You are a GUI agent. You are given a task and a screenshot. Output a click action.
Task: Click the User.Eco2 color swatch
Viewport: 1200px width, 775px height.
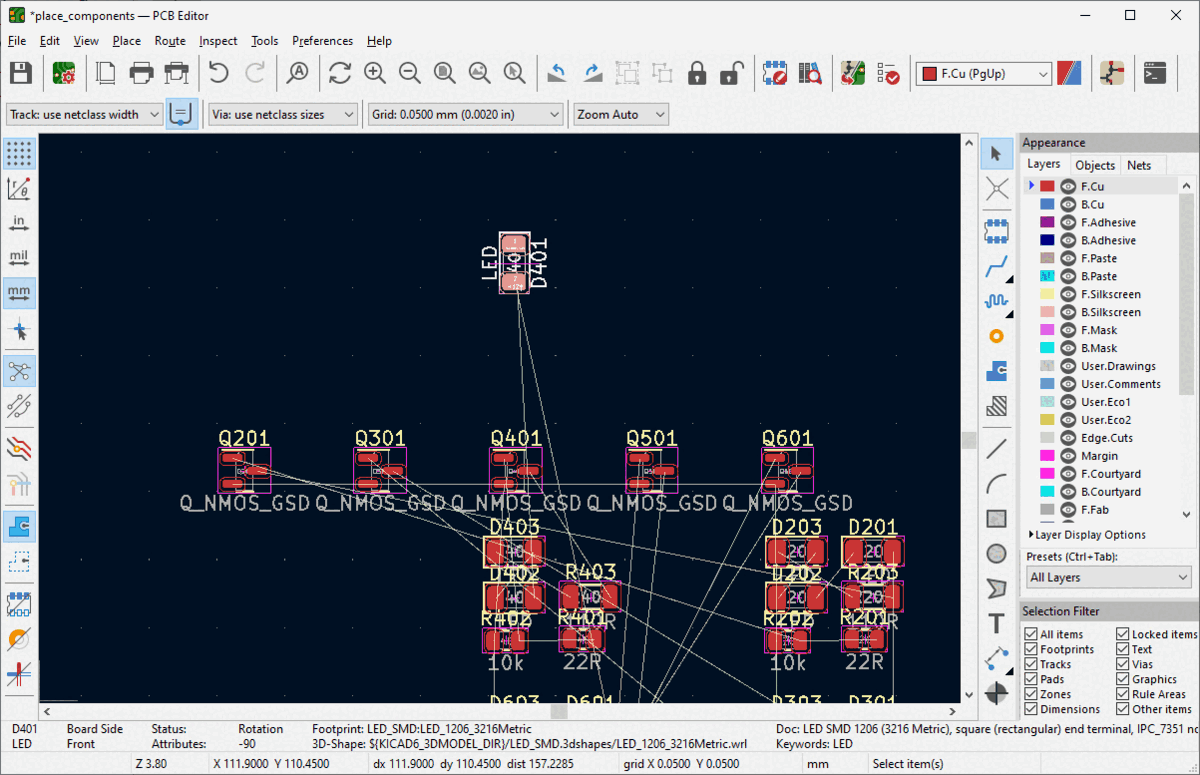point(1047,420)
